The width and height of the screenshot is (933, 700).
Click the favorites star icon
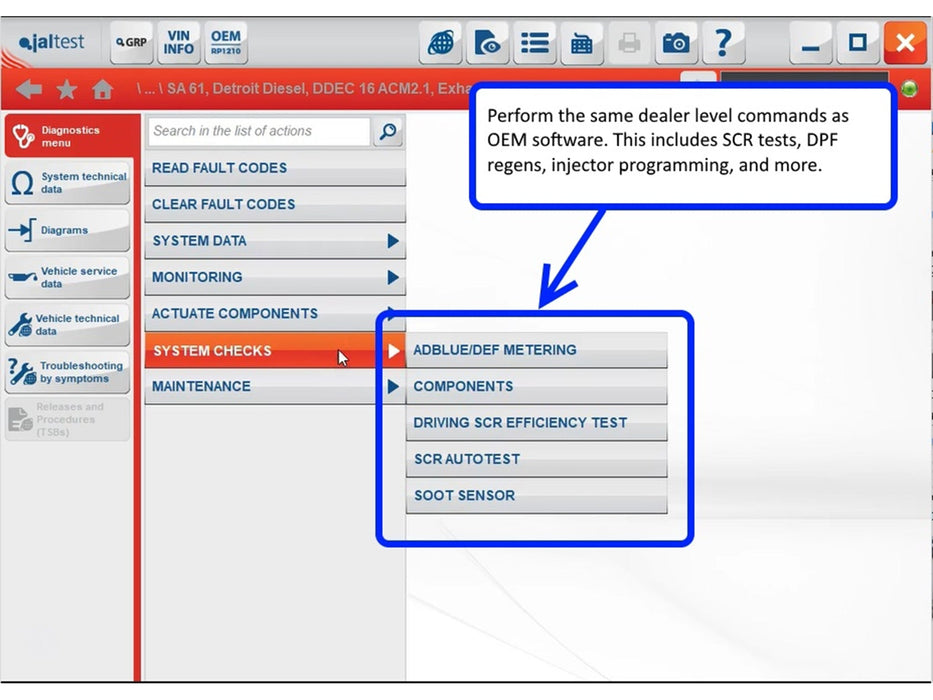(67, 89)
